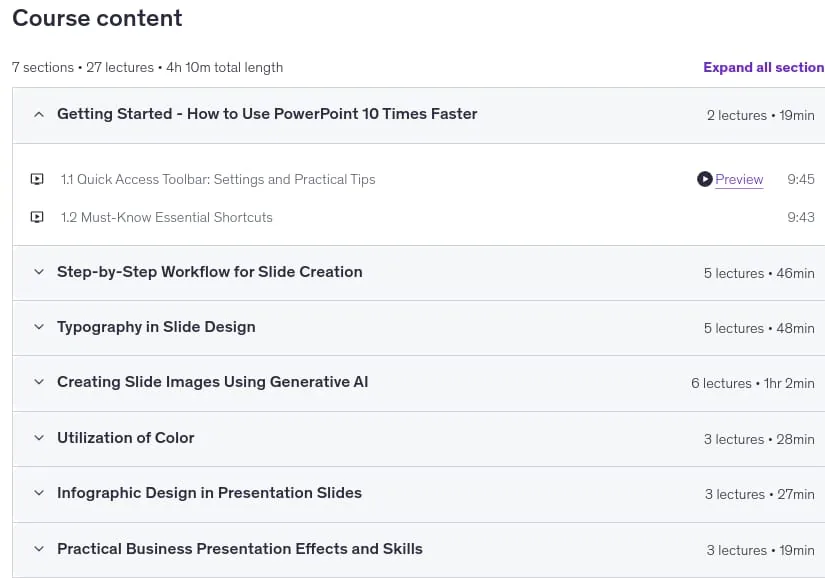
Task: Collapse the Getting Started section chevron
Action: coord(39,114)
